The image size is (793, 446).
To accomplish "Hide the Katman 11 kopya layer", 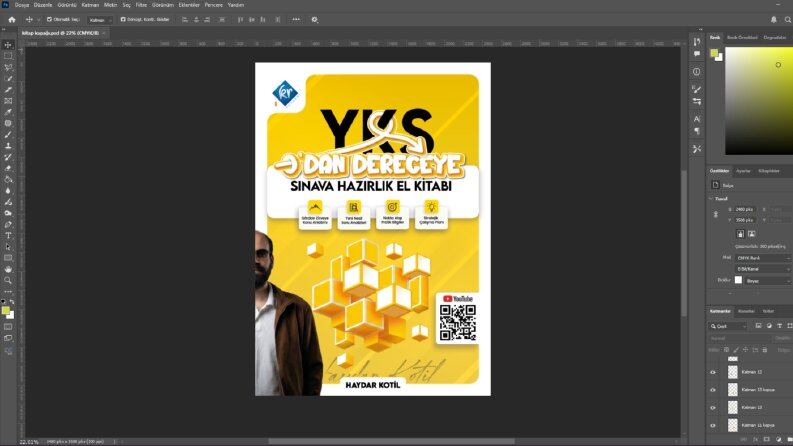I will (713, 425).
